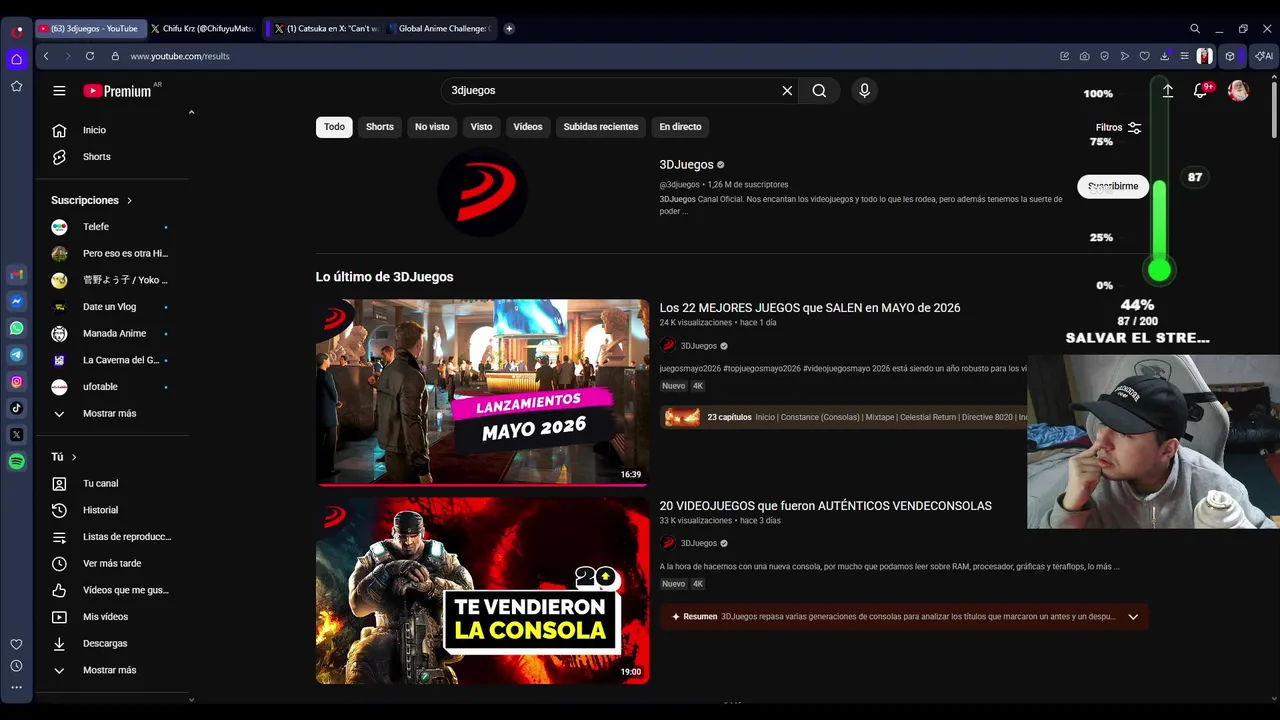Open the Opera menu logo
Viewport: 1280px width, 720px height.
pos(17,31)
